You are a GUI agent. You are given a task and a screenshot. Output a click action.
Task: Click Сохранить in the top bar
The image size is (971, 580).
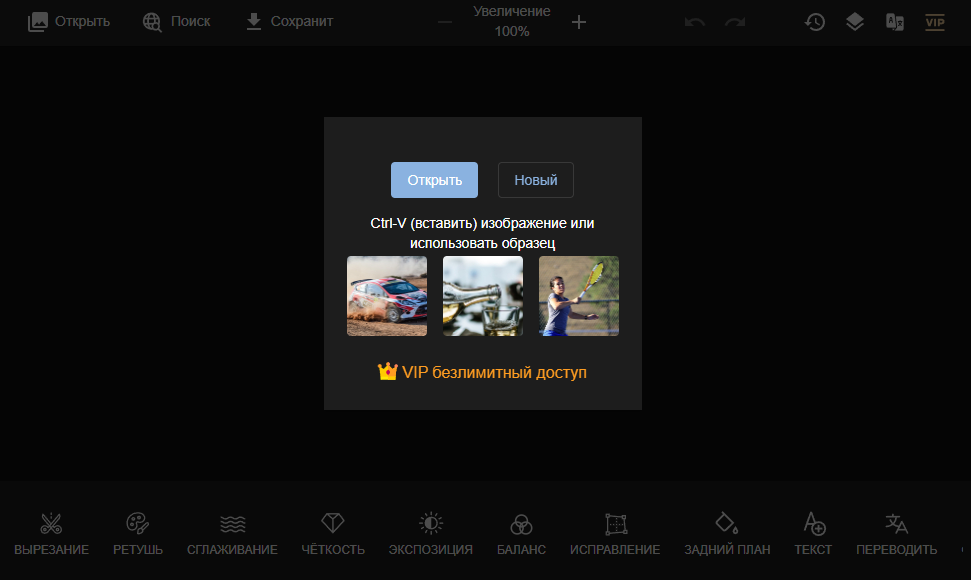(x=289, y=20)
